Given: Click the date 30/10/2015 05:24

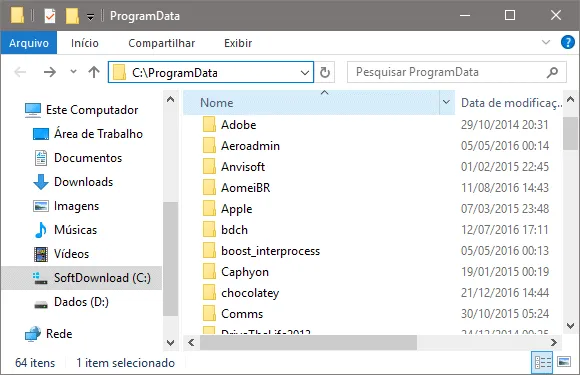Looking at the screenshot, I should click(x=505, y=314).
